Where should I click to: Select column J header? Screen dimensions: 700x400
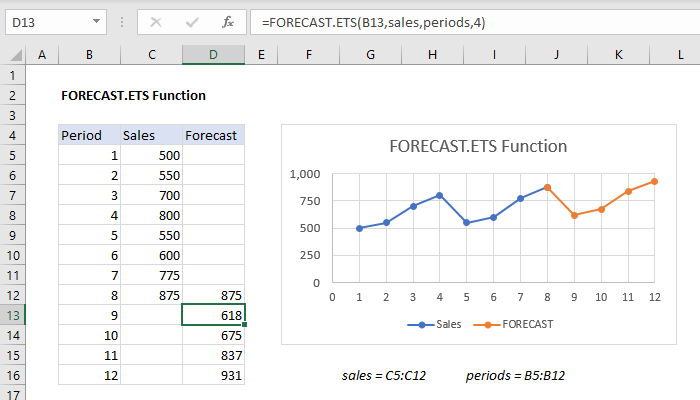pos(556,55)
